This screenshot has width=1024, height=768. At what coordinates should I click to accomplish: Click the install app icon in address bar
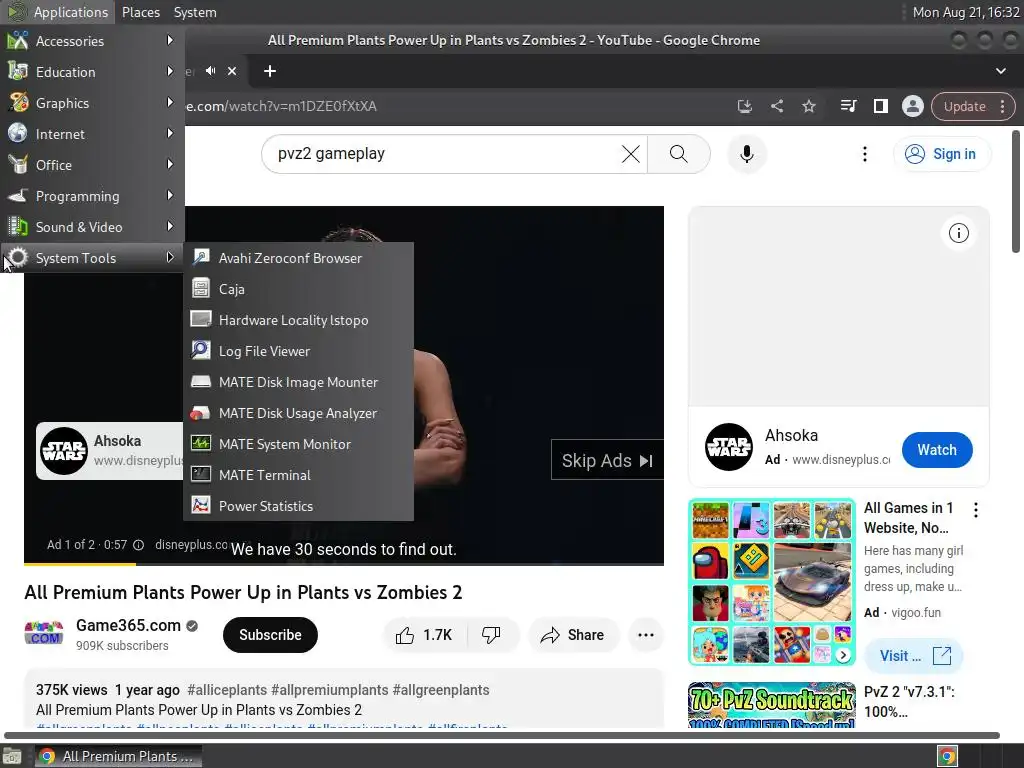tap(744, 106)
